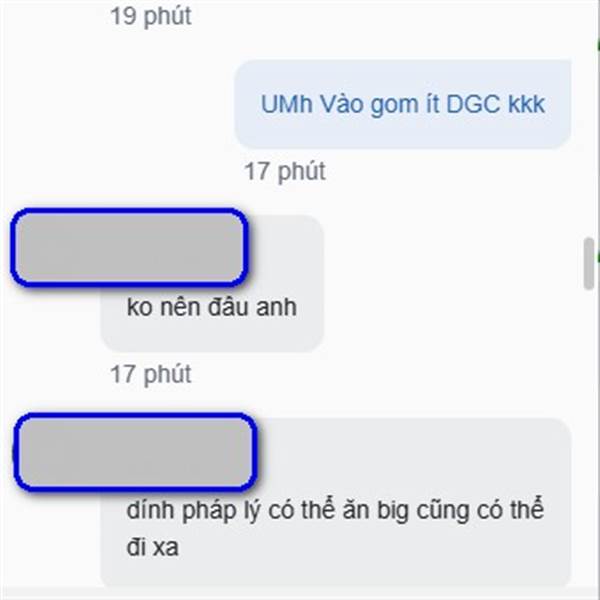This screenshot has height=600, width=600.
Task: Click the word 'big' in the bottom message
Action: 393,512
